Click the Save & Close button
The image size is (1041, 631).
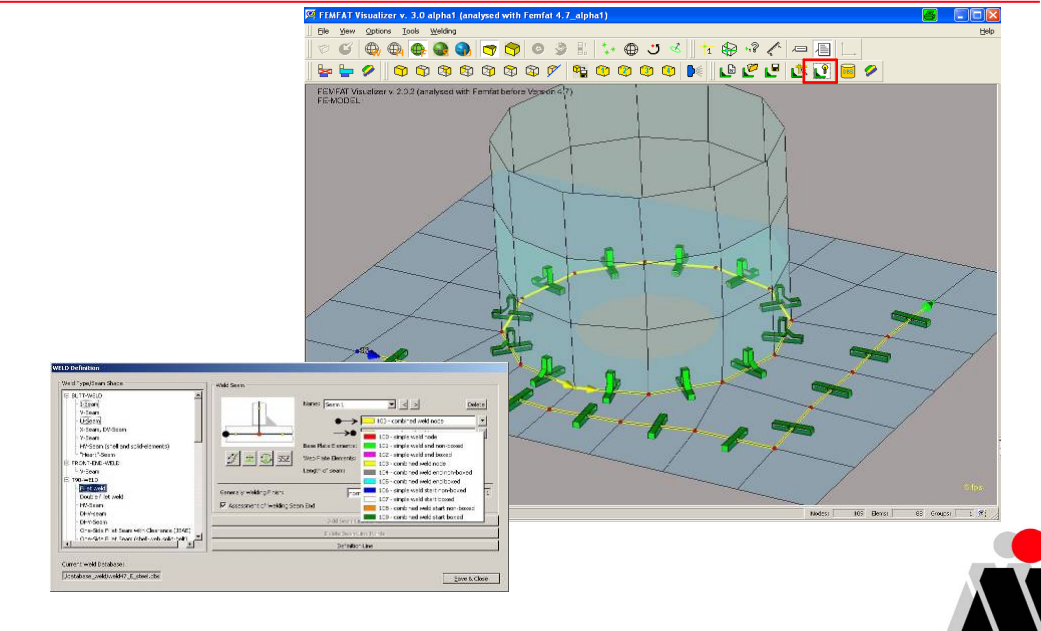pos(471,579)
